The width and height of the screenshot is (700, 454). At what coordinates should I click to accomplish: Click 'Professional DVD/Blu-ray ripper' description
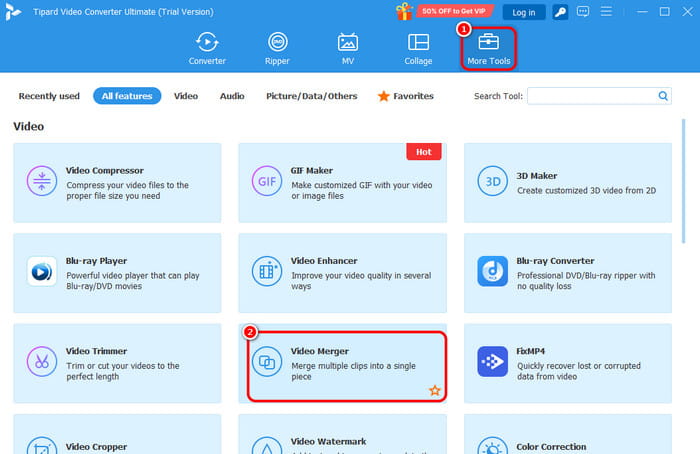click(x=586, y=281)
